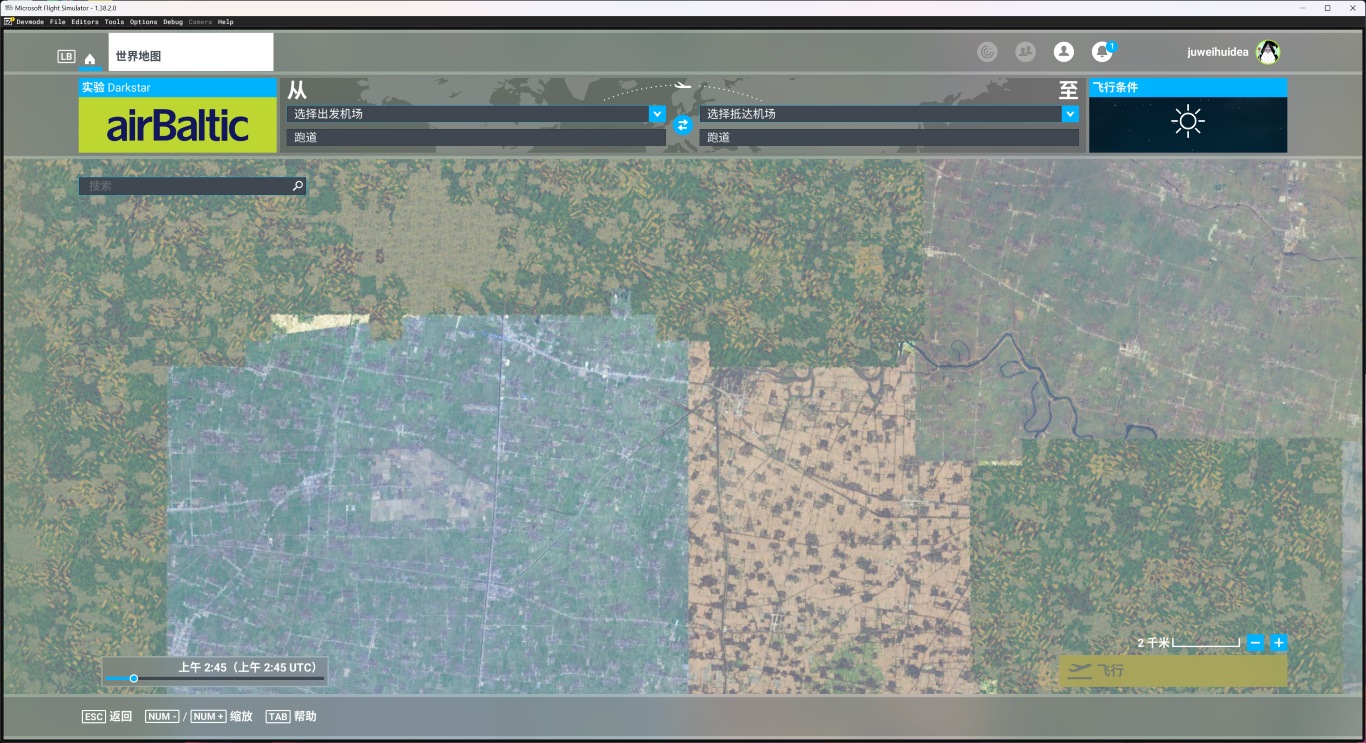Click the LB bumper hint

[x=67, y=57]
